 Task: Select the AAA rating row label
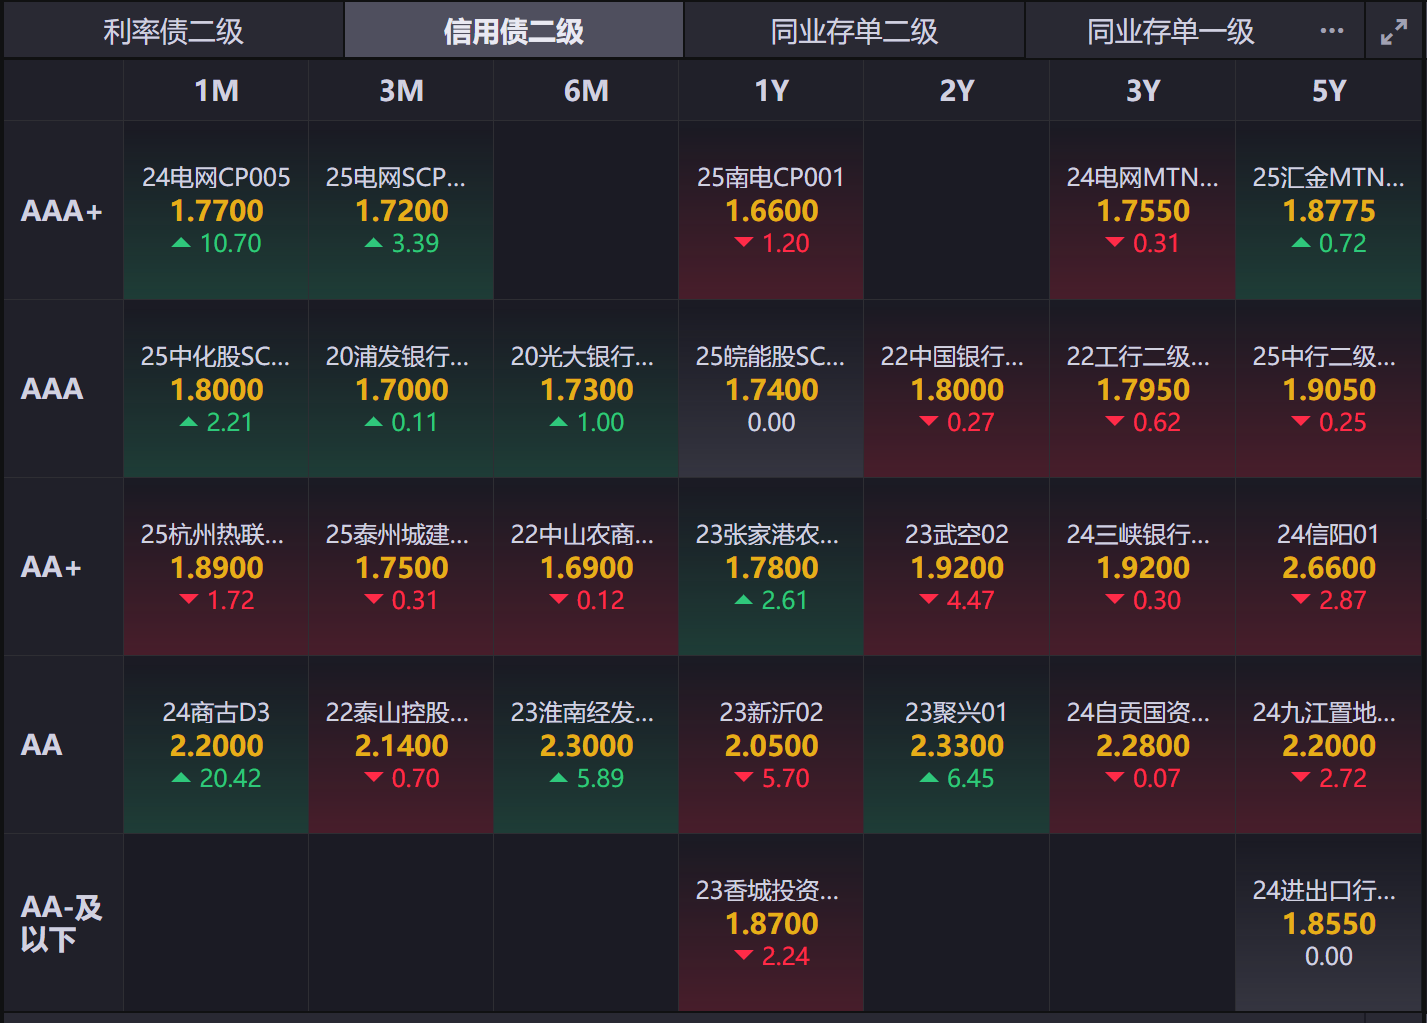pyautogui.click(x=63, y=389)
